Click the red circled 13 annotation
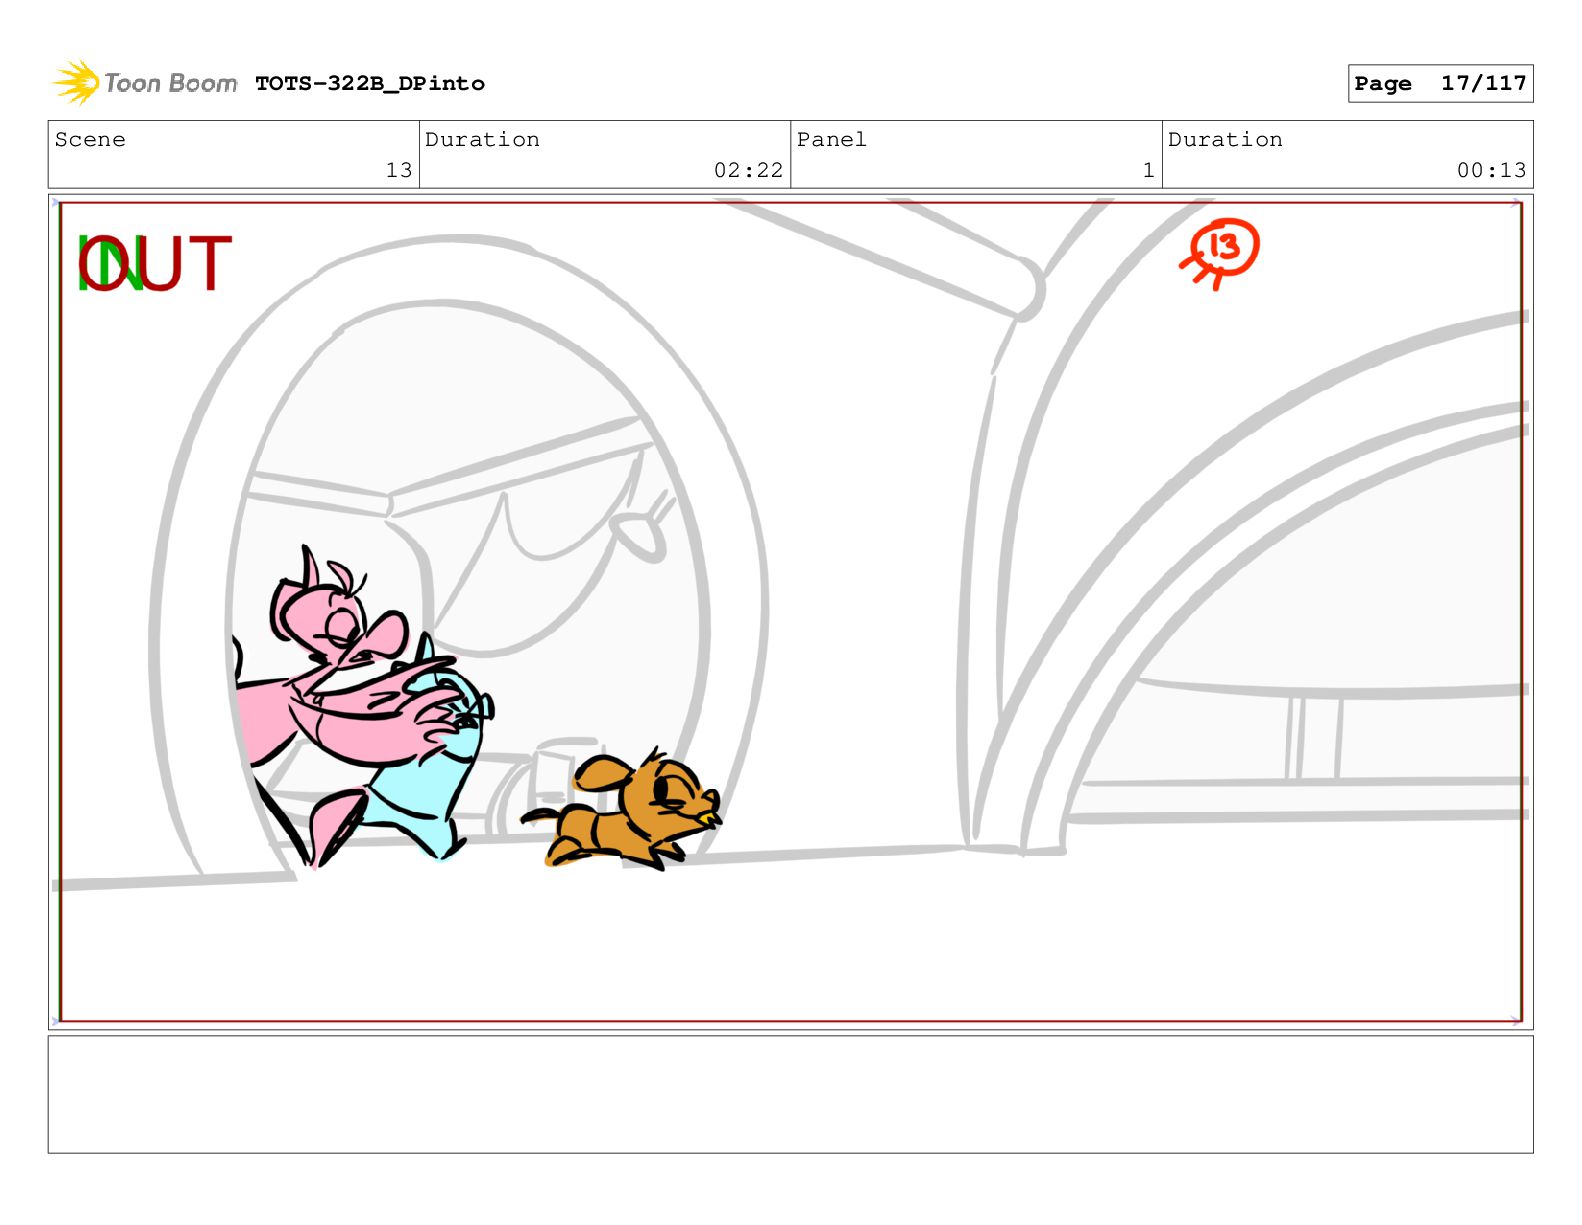This screenshot has height=1225, width=1582. click(x=1220, y=253)
